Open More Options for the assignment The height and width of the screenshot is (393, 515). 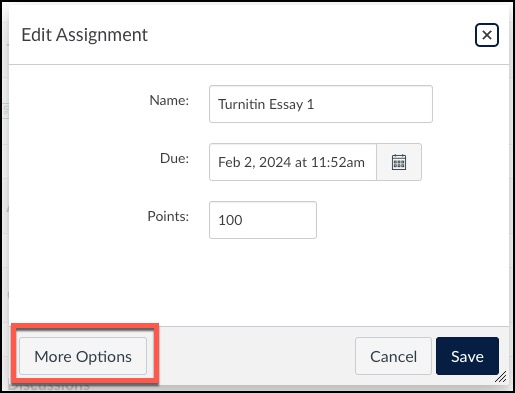click(x=83, y=356)
